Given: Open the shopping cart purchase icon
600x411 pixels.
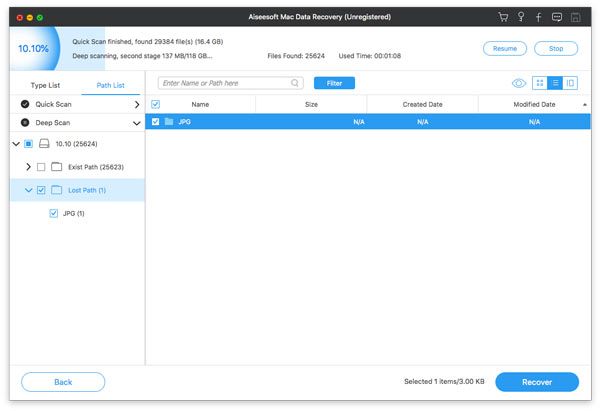Looking at the screenshot, I should click(x=502, y=18).
